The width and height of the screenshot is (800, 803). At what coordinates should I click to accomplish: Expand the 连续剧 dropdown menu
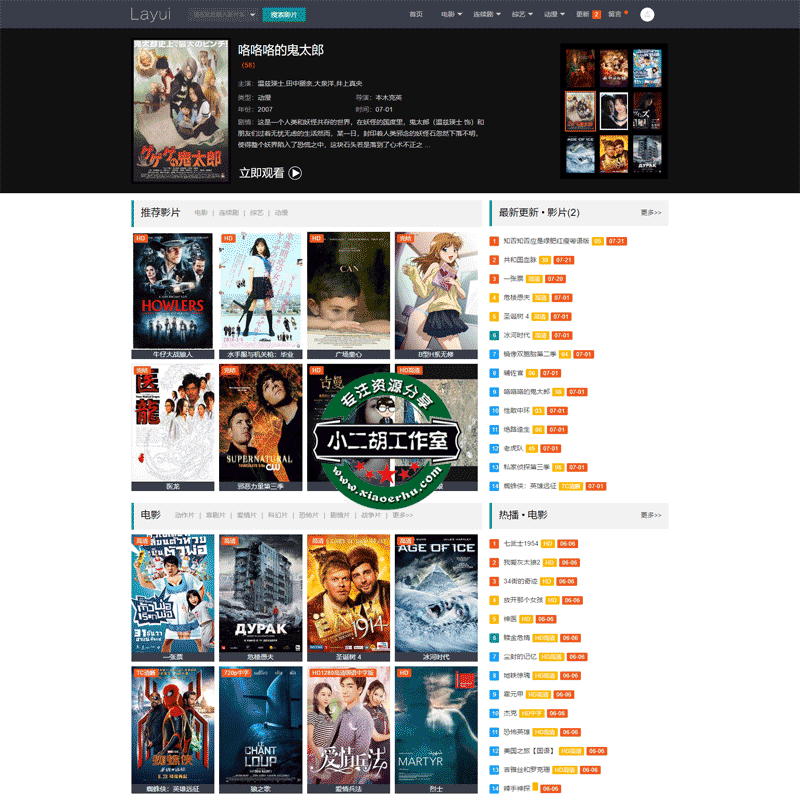[x=488, y=15]
